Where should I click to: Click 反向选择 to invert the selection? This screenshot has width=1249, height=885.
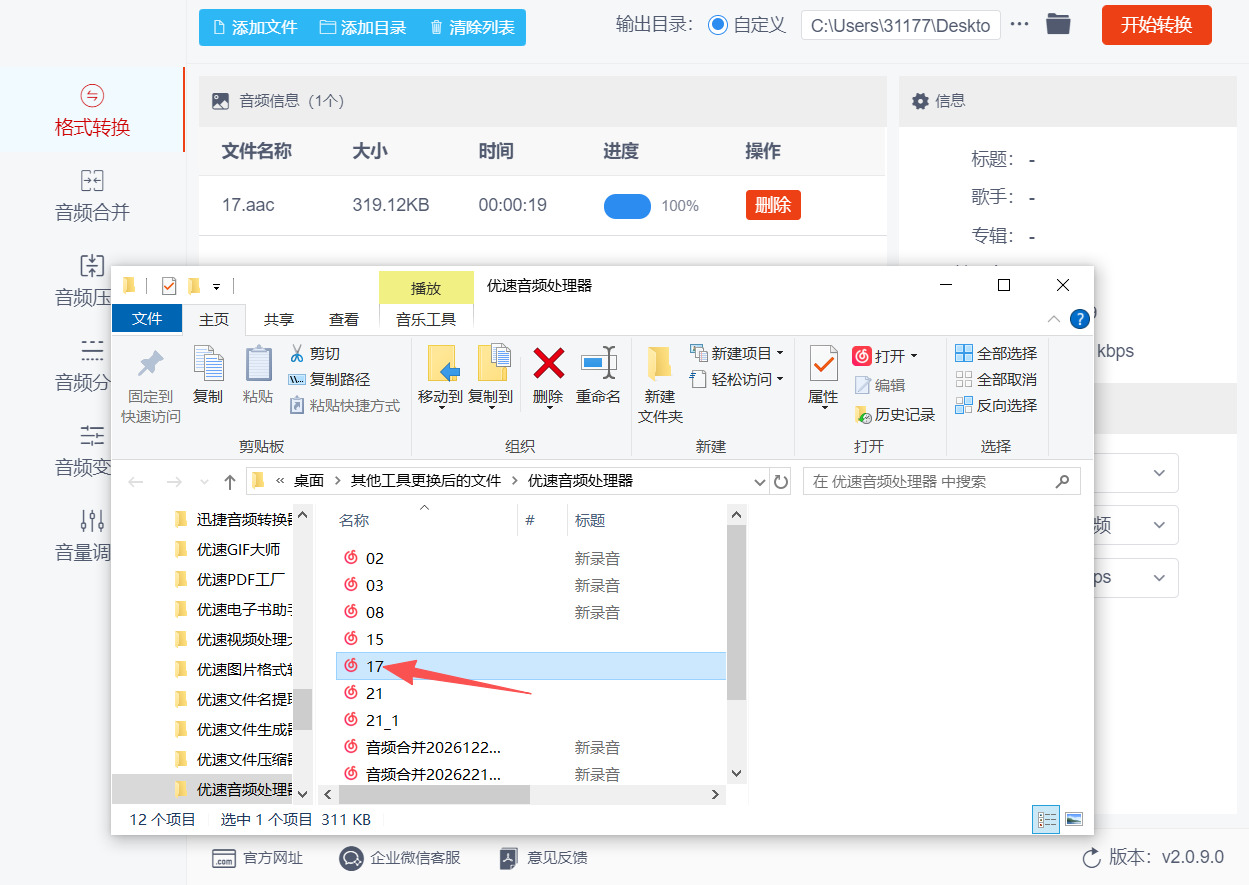[1002, 405]
